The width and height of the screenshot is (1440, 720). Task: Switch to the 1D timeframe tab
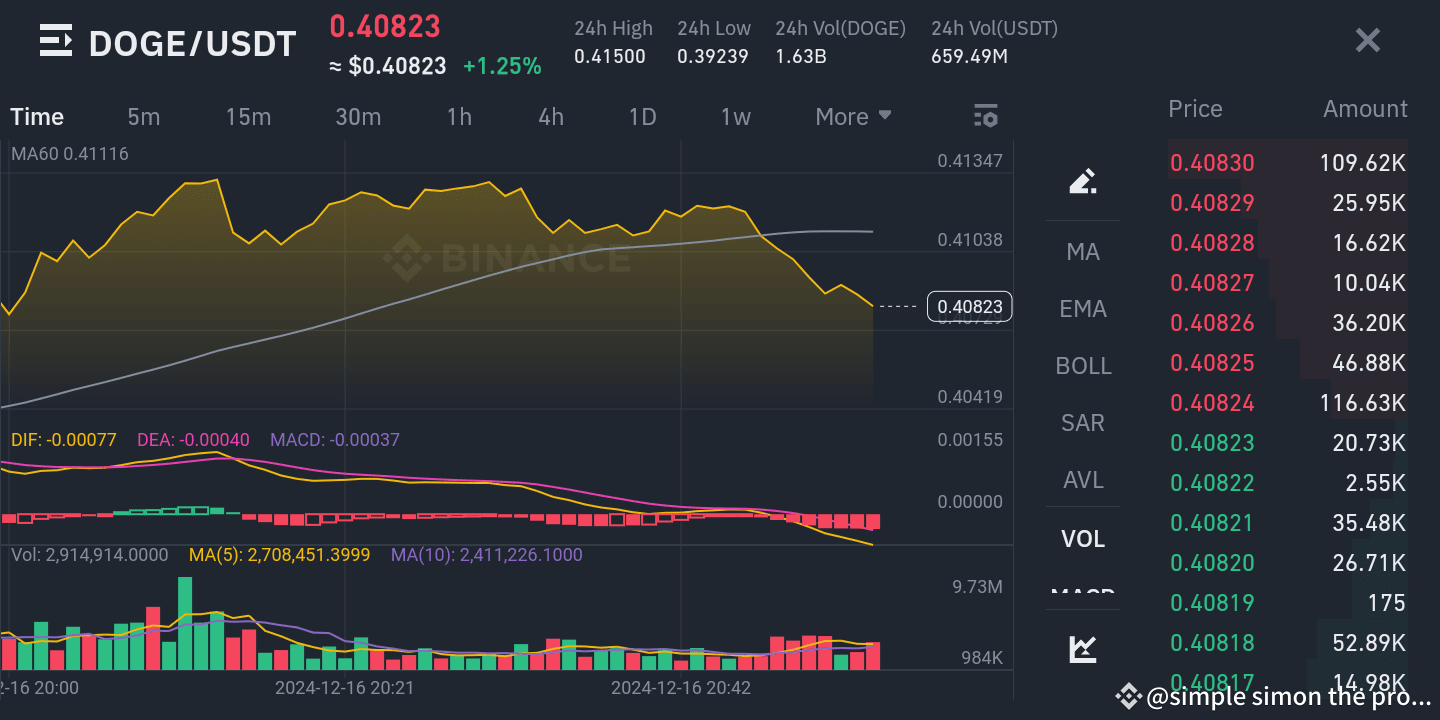(642, 116)
